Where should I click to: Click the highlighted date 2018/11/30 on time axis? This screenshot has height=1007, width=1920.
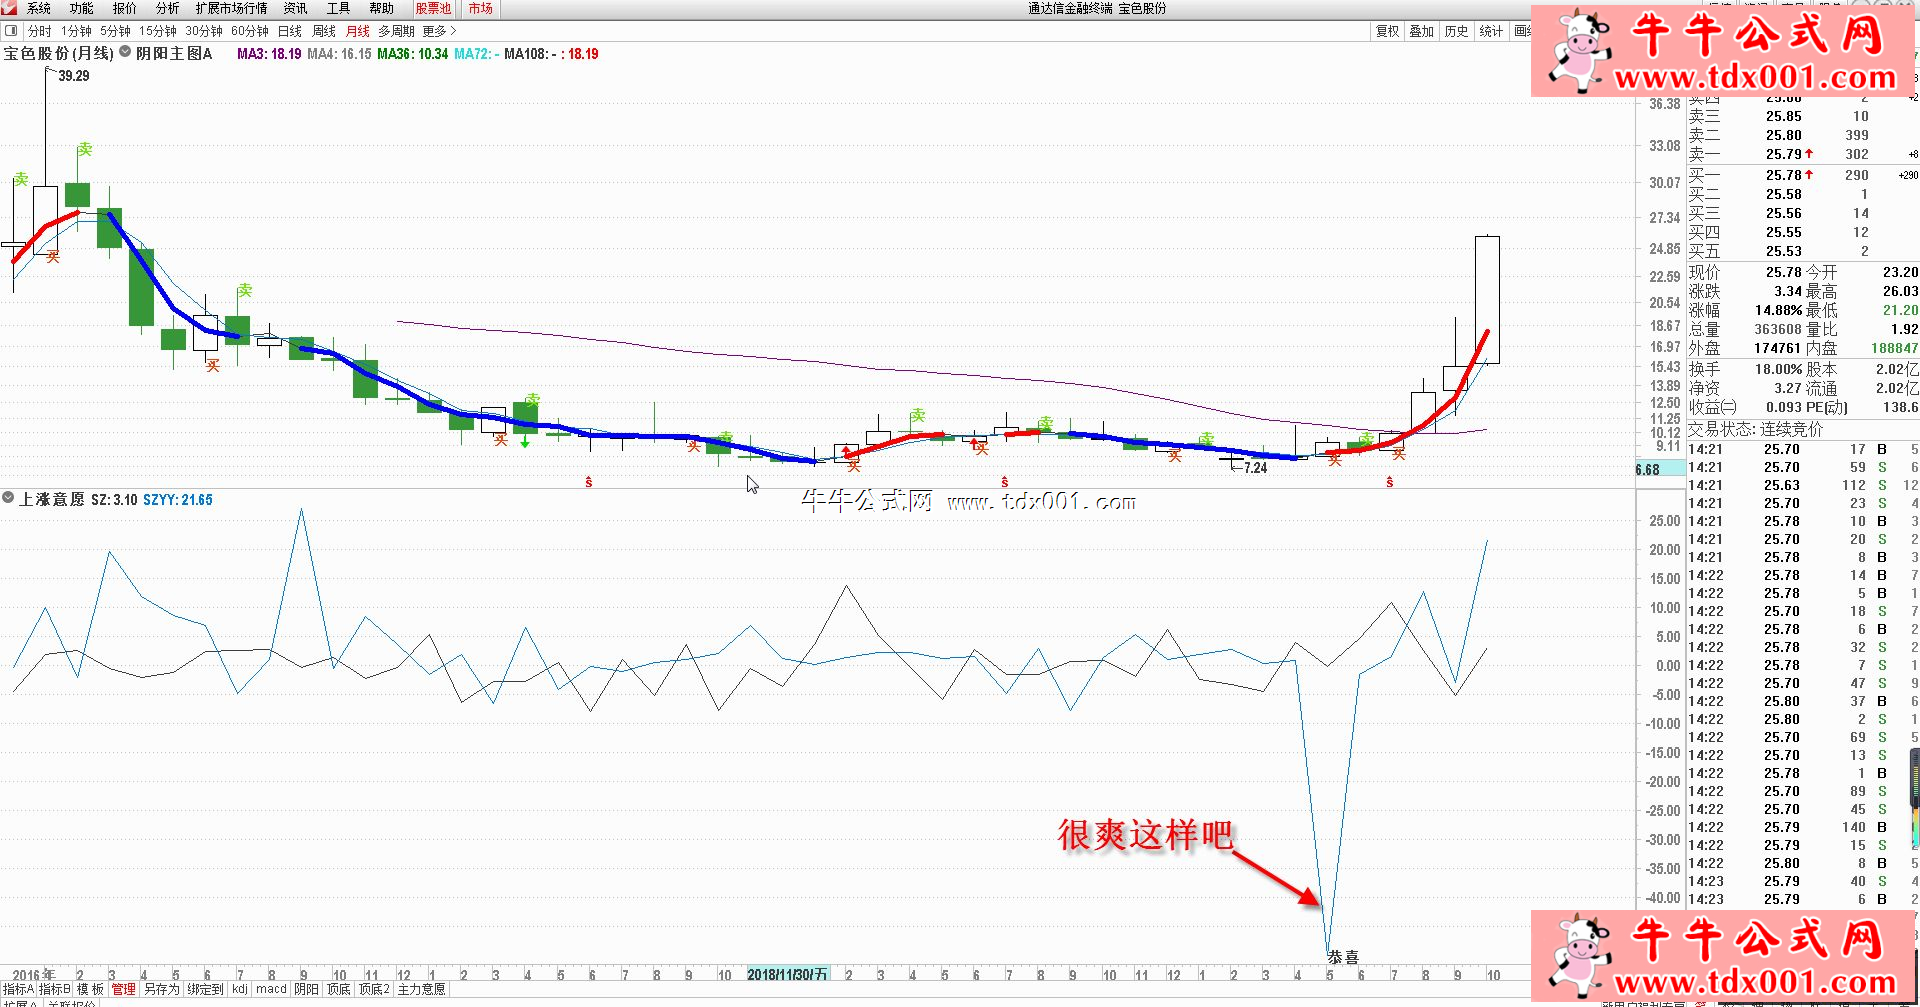(787, 974)
